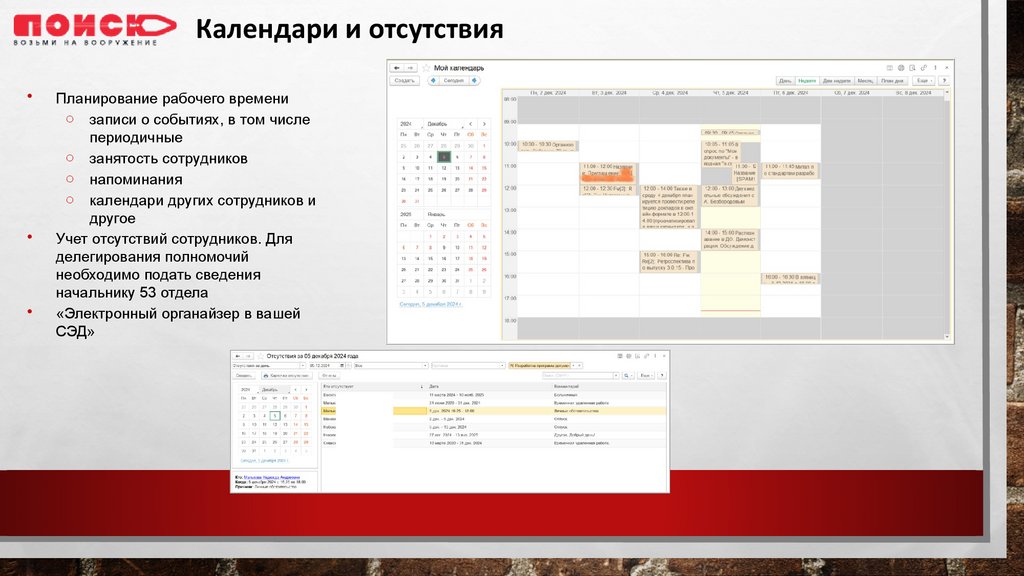Open Wednesday 15:00 - 16:00 event
Image resolution: width=1024 pixels, height=576 pixels.
pyautogui.click(x=669, y=262)
